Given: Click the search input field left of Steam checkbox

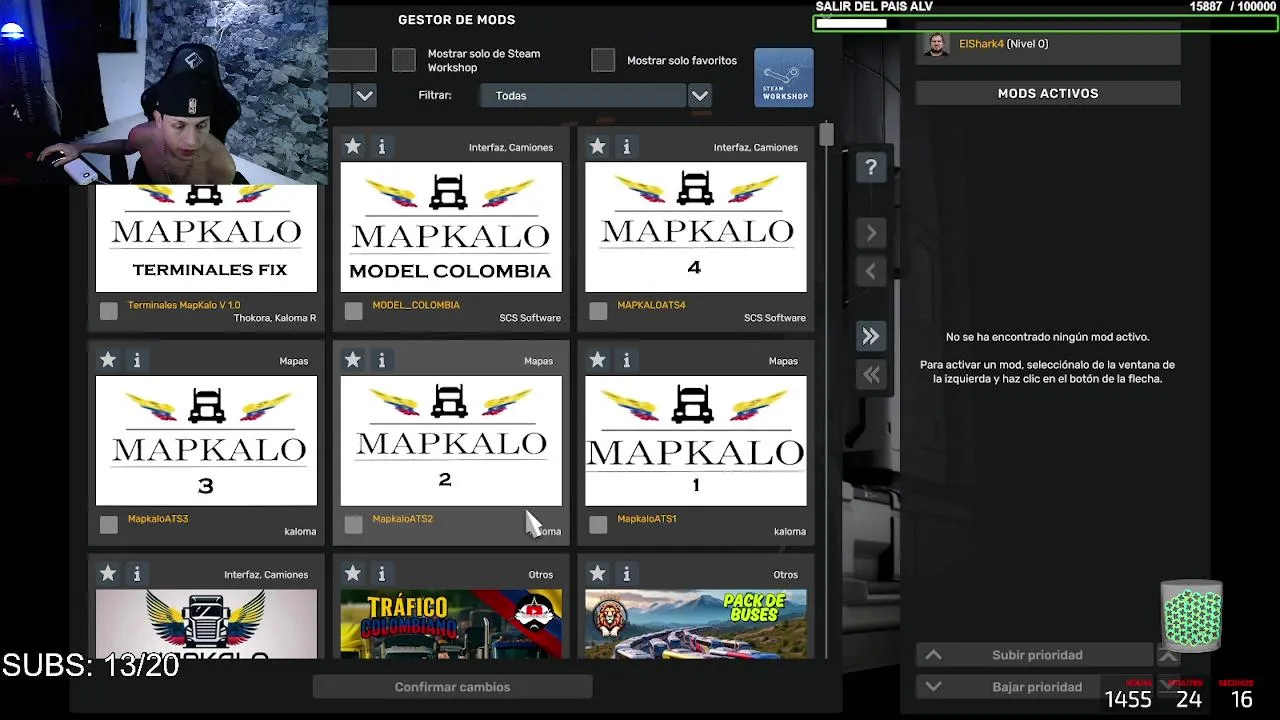Looking at the screenshot, I should 353,60.
